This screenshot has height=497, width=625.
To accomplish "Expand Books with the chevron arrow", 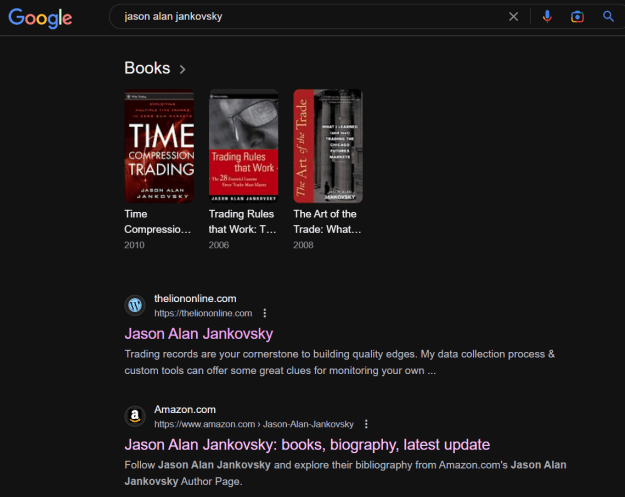I will tap(183, 69).
